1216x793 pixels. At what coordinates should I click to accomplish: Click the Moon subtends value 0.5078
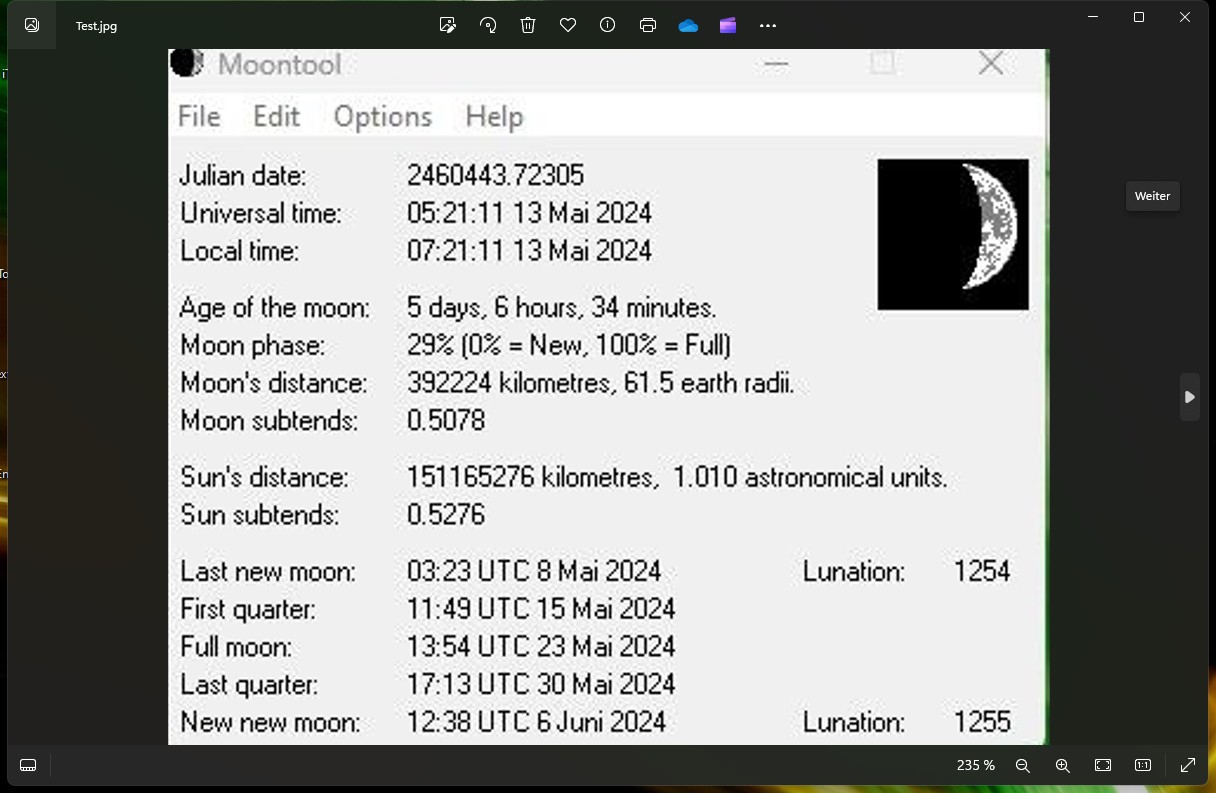point(446,421)
